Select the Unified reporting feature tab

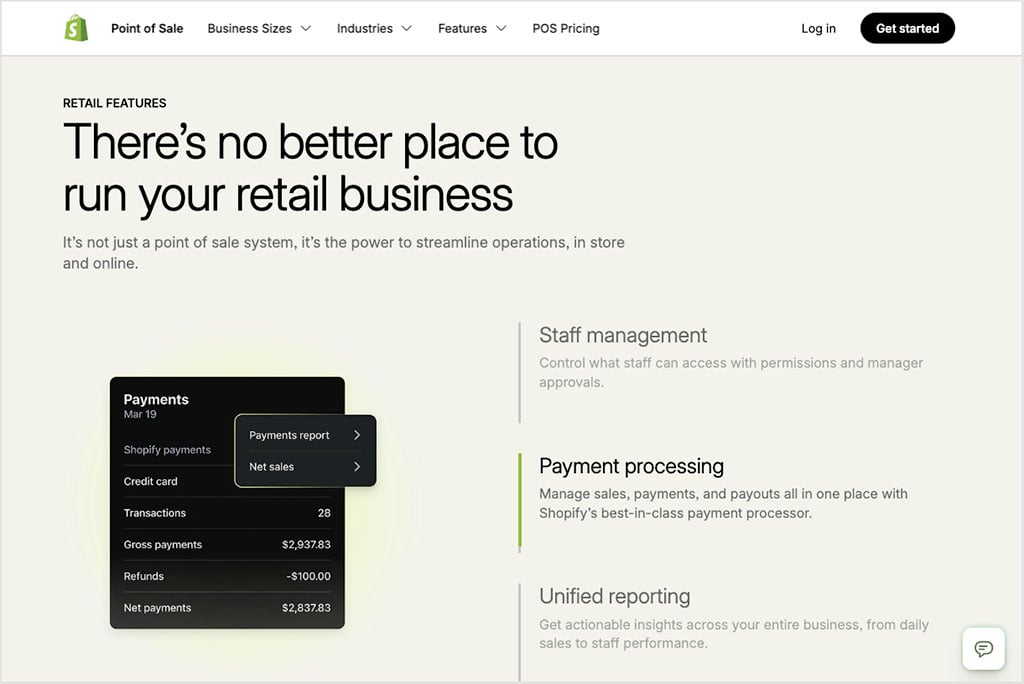click(615, 596)
